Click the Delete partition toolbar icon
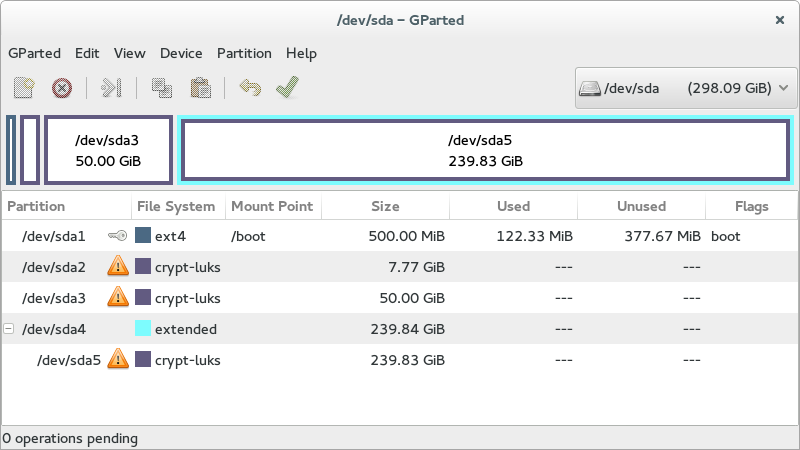 click(x=62, y=88)
